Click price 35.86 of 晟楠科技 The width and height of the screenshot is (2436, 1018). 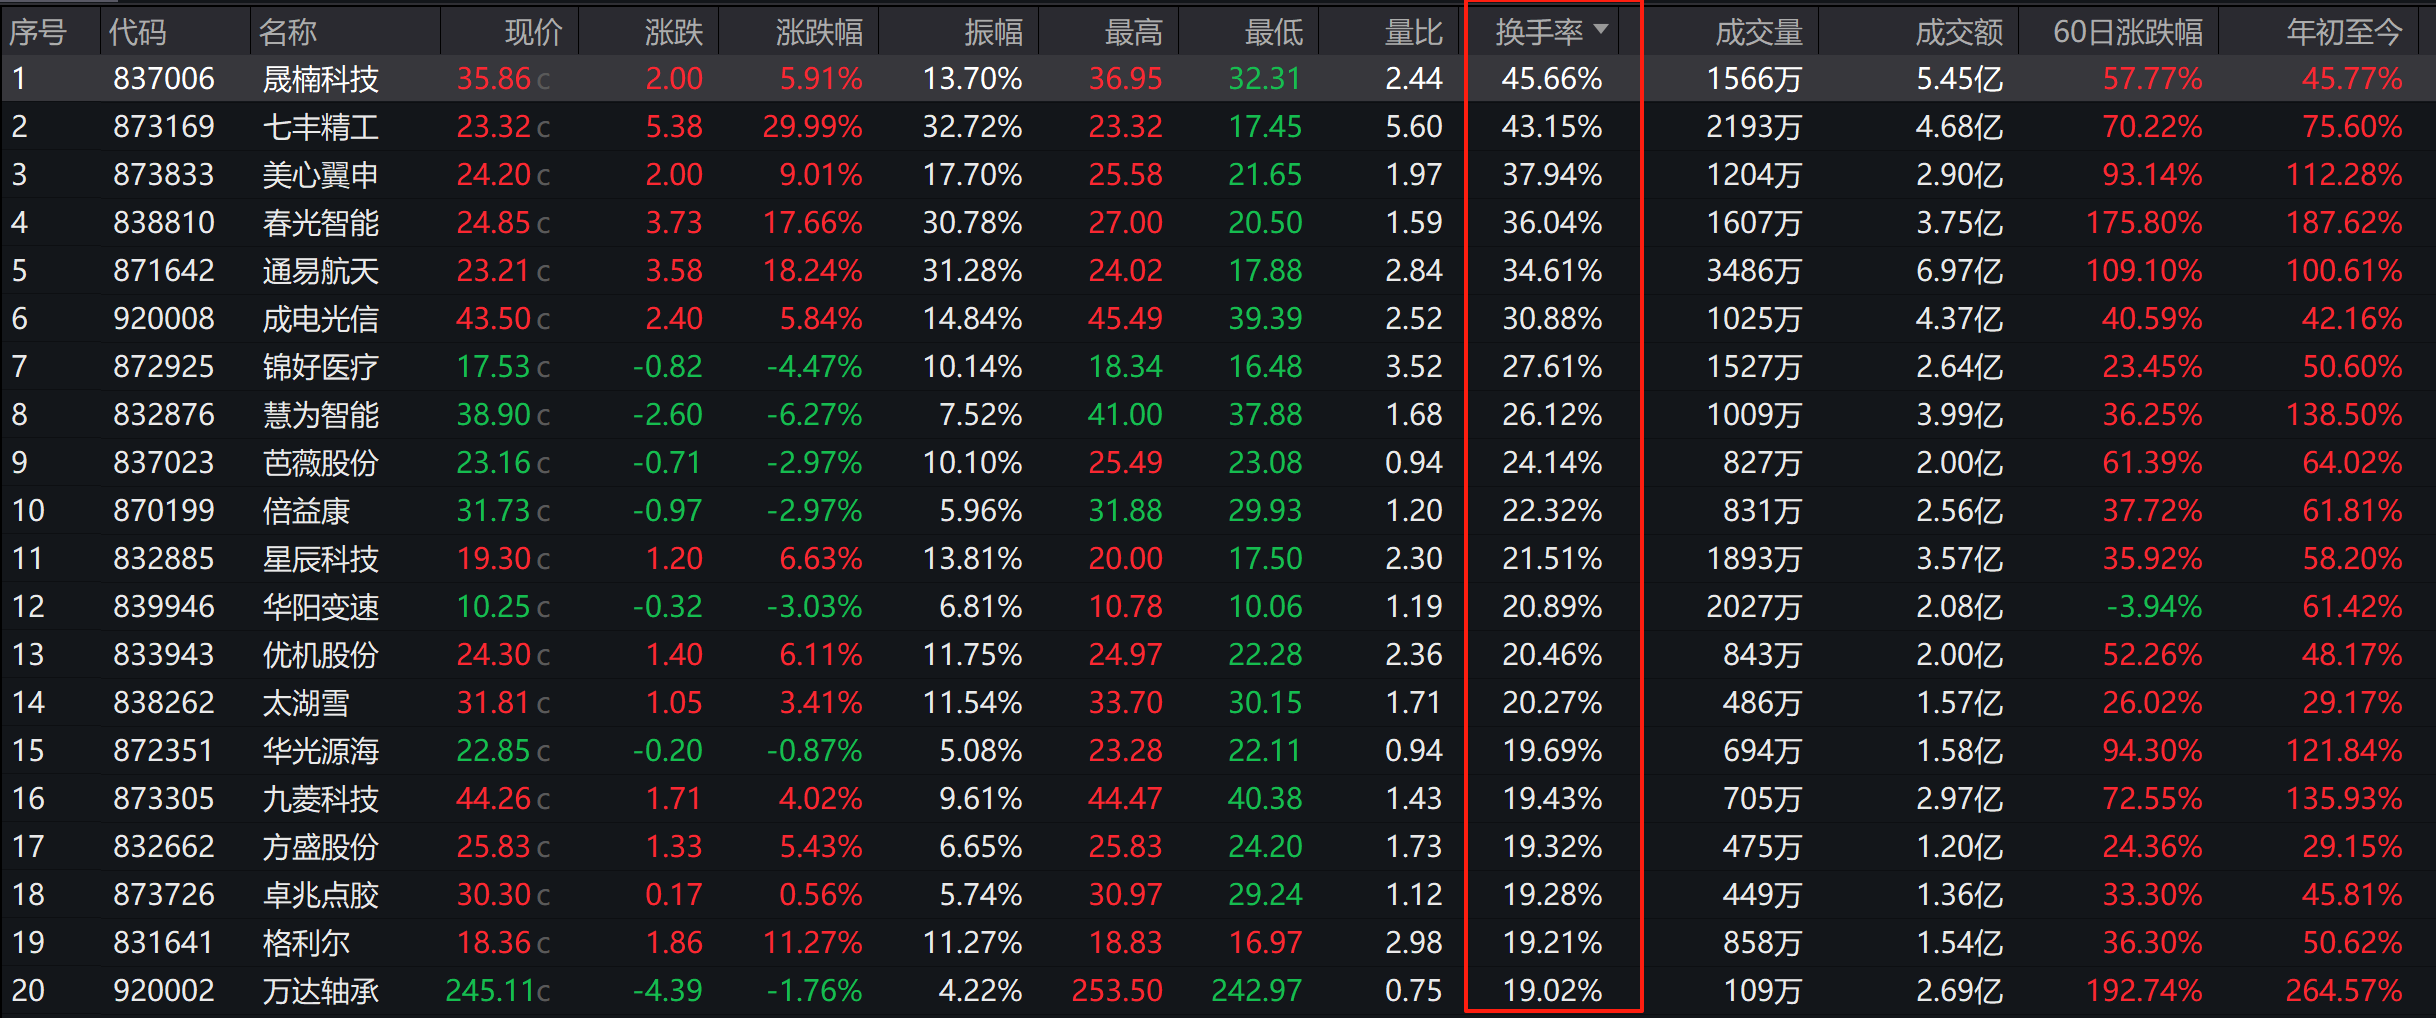coord(495,79)
